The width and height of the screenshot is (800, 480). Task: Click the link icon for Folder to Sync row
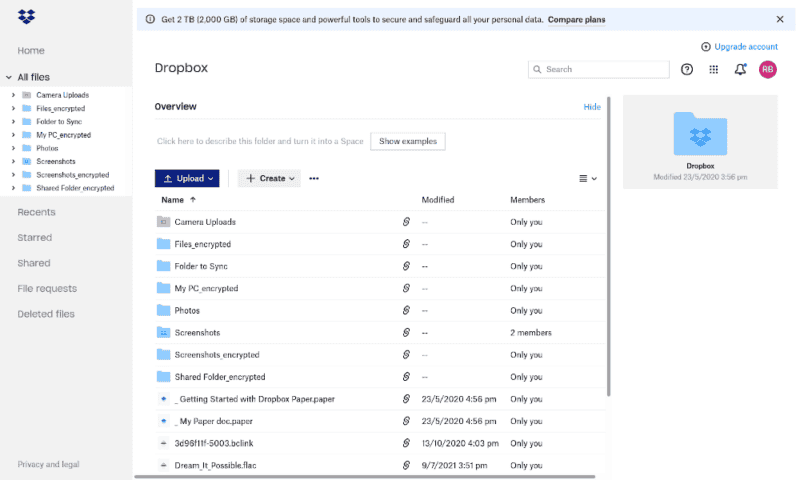pyautogui.click(x=406, y=266)
